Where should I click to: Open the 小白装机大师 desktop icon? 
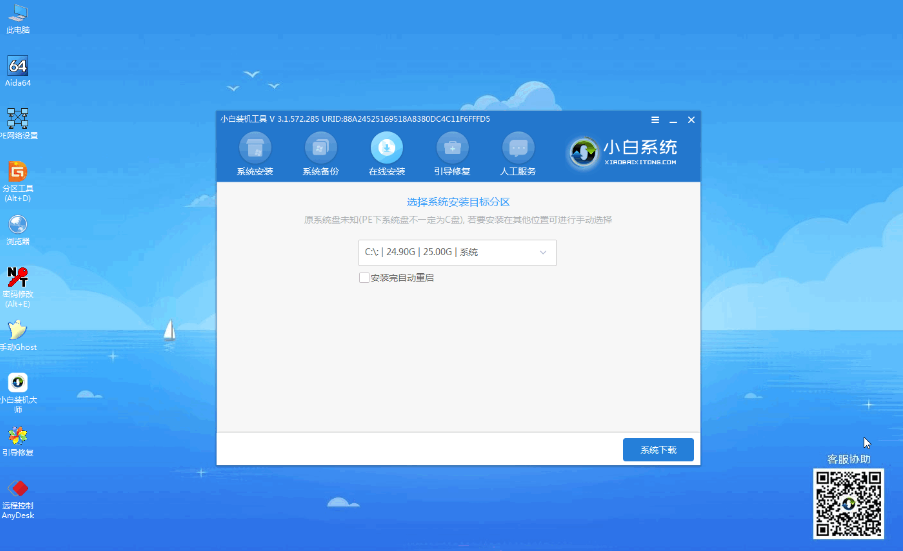pos(18,393)
